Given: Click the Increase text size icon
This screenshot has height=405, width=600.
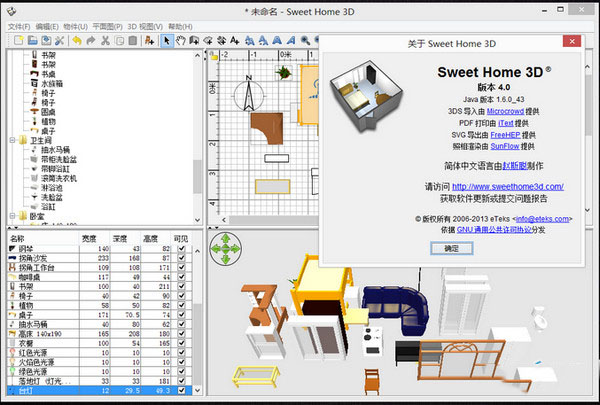Looking at the screenshot, I should [249, 40].
